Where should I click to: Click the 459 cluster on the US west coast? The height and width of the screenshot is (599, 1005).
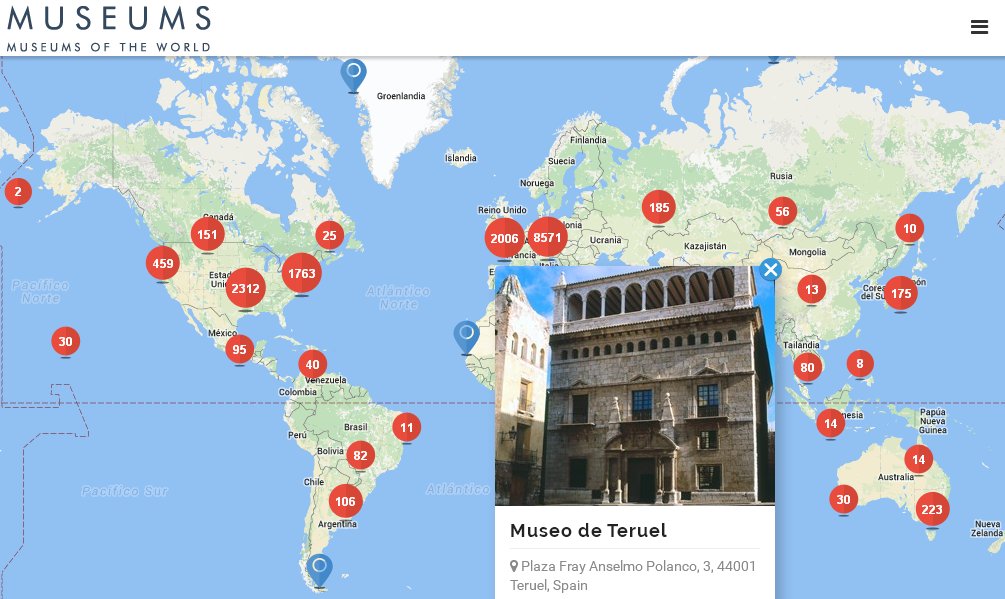(162, 263)
